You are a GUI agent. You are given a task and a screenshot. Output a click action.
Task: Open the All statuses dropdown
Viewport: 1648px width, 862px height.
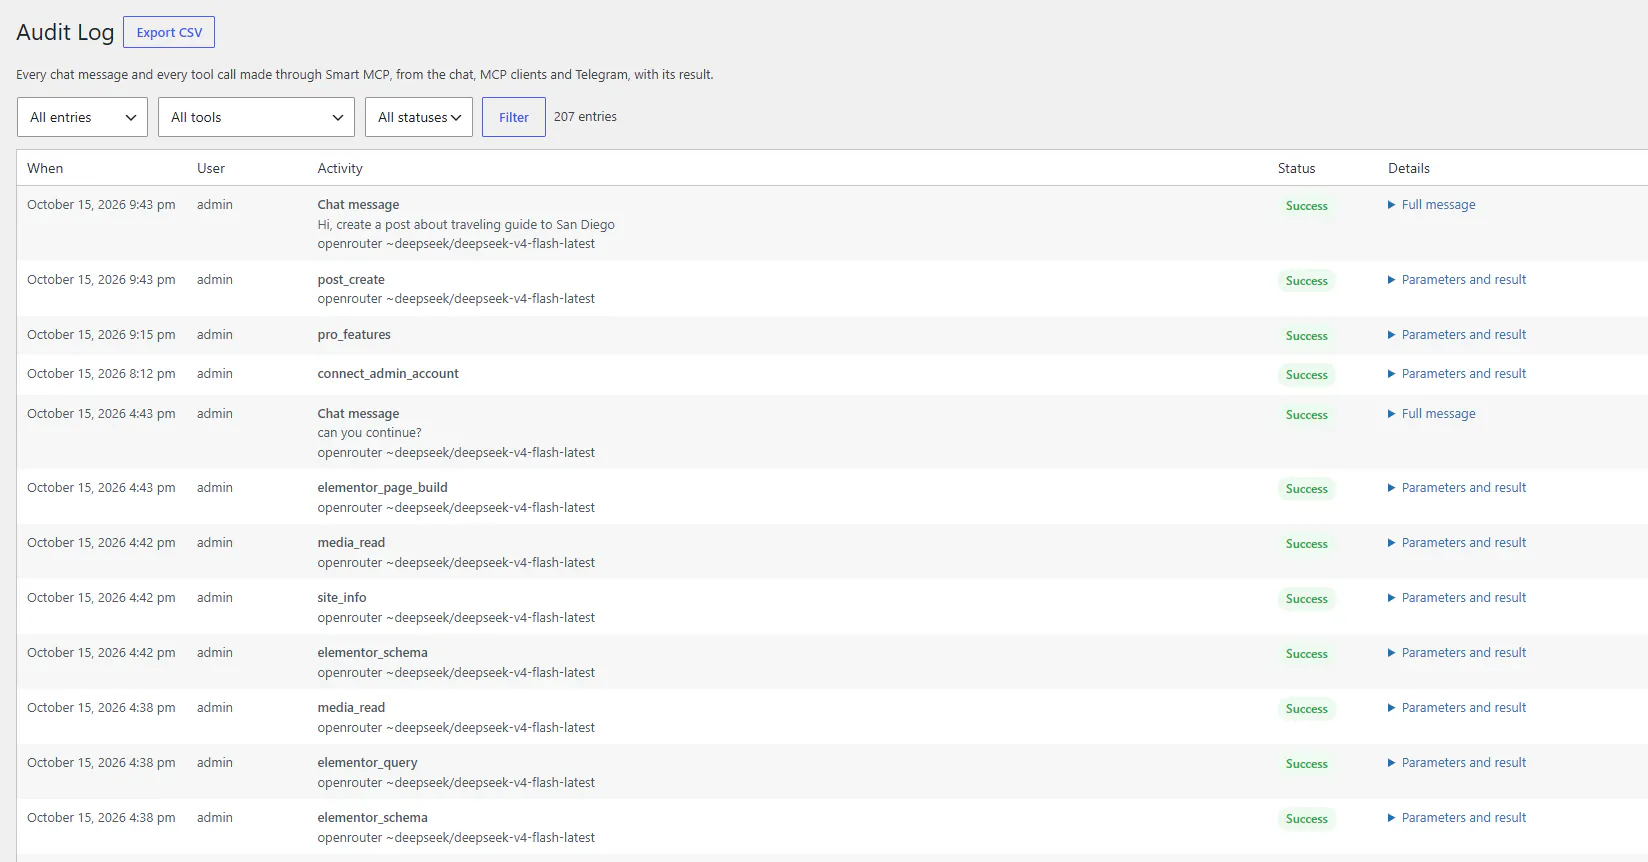pyautogui.click(x=419, y=117)
